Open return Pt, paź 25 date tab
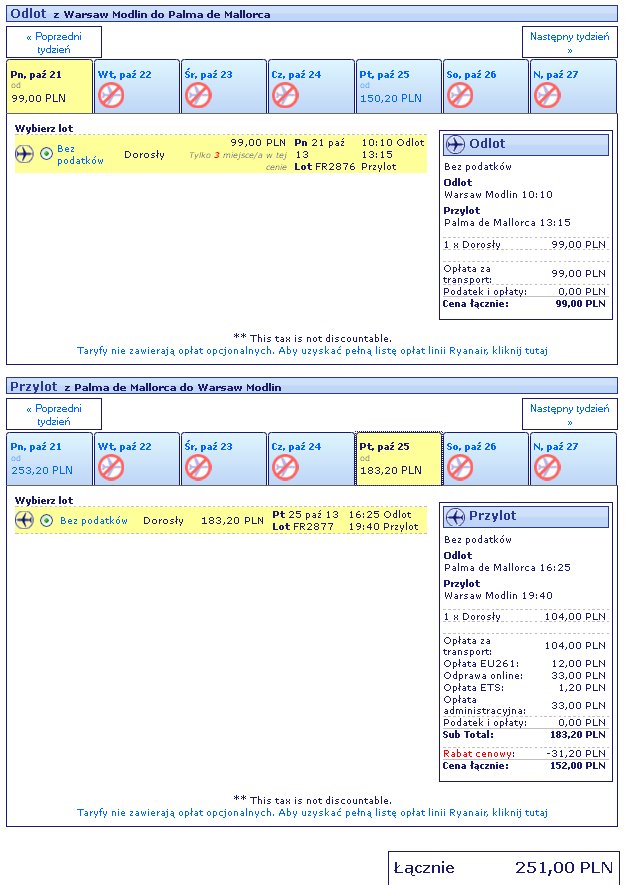This screenshot has width=627, height=885. tap(398, 459)
